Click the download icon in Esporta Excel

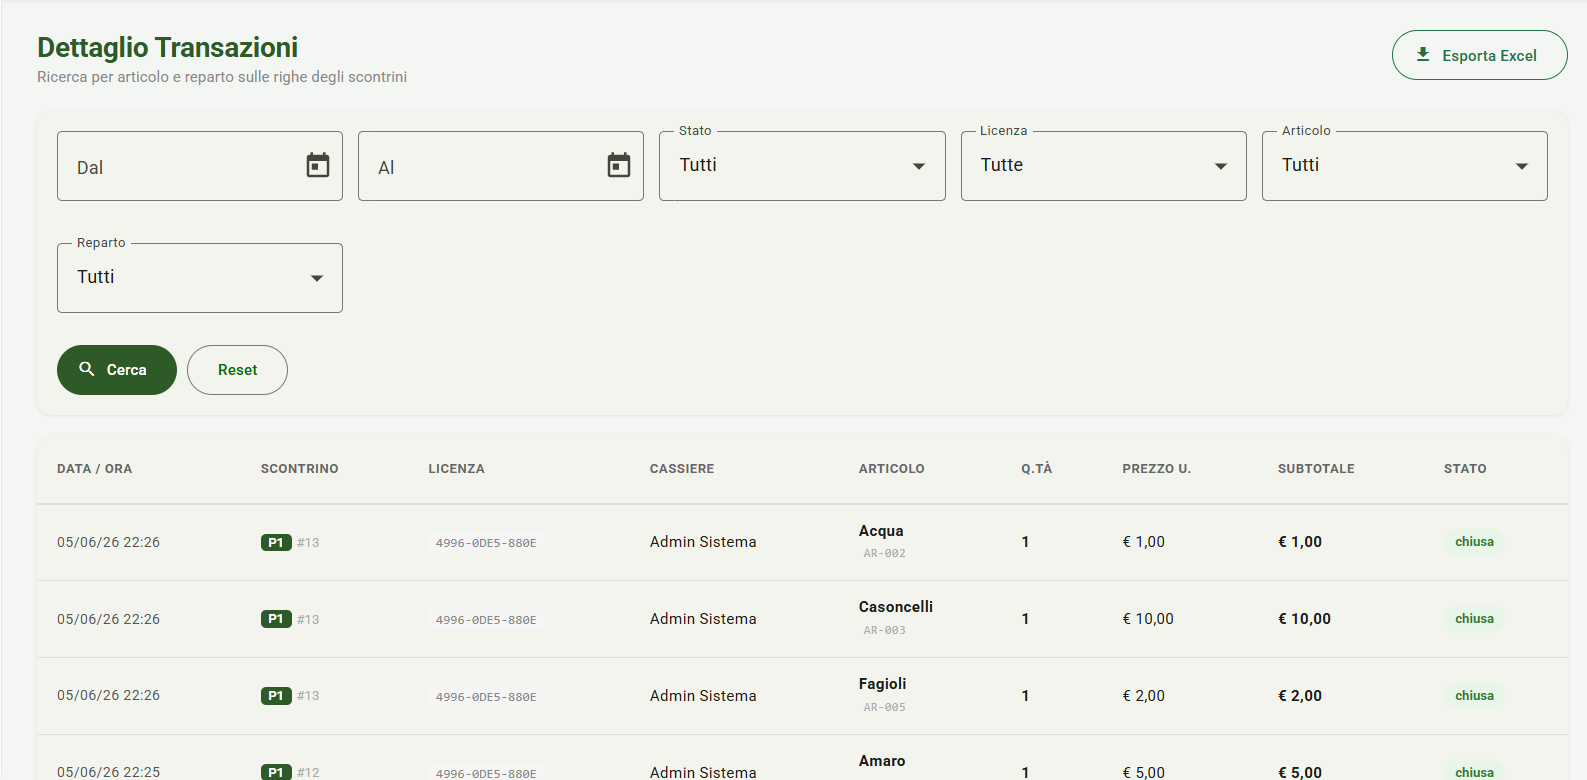coord(1423,55)
